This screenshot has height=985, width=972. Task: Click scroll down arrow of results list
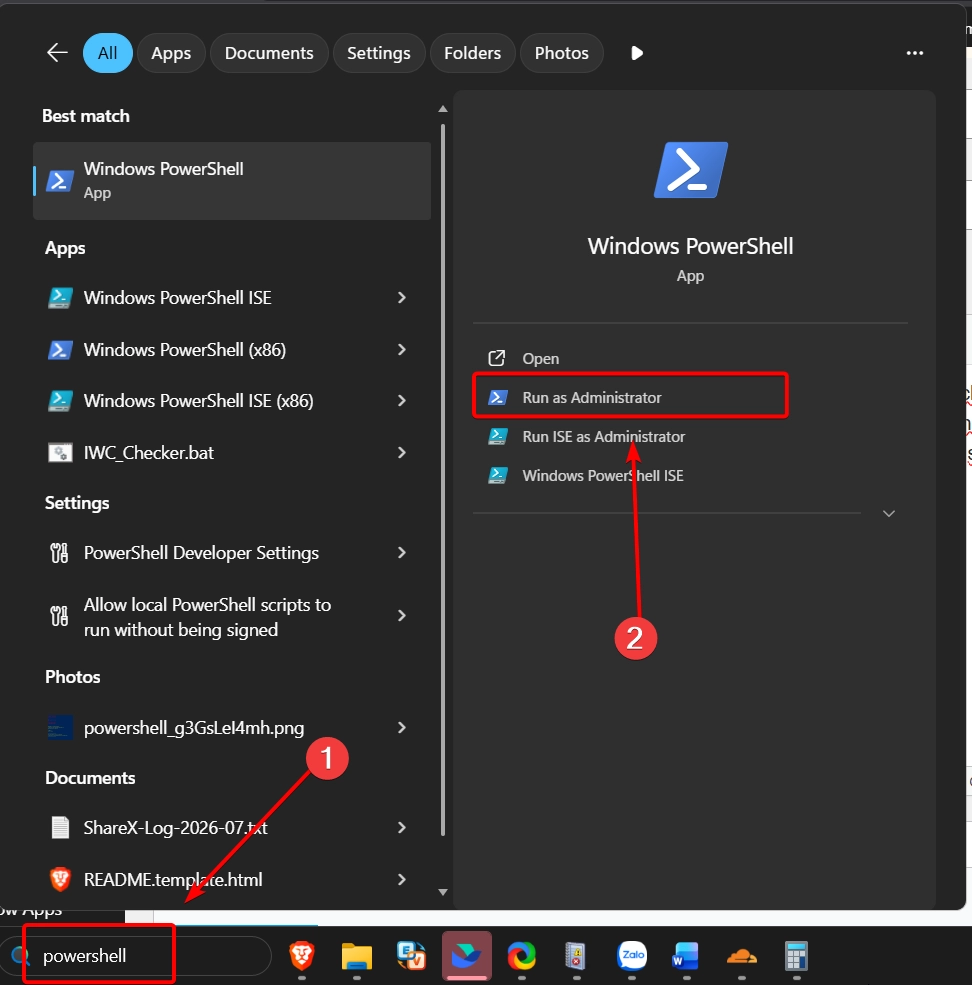click(x=443, y=892)
